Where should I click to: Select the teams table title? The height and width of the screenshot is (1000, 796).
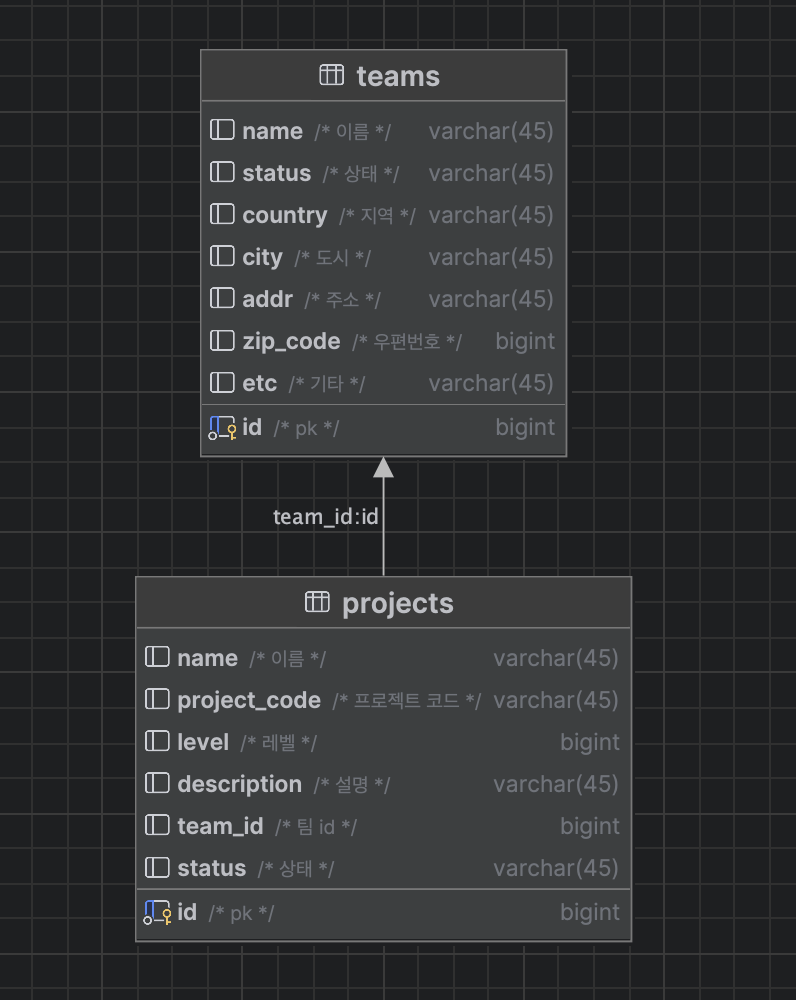click(x=398, y=77)
